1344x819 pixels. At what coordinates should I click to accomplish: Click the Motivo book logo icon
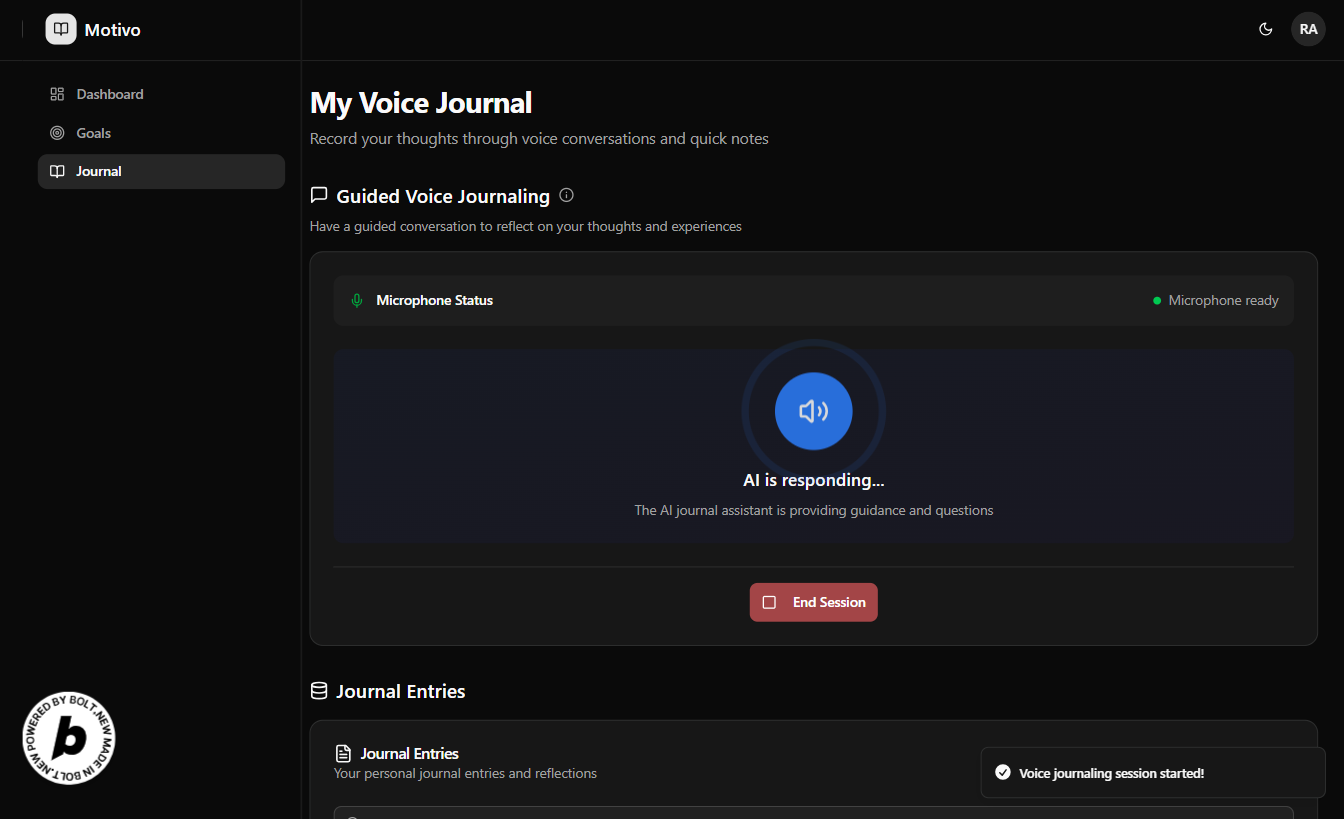(x=61, y=29)
